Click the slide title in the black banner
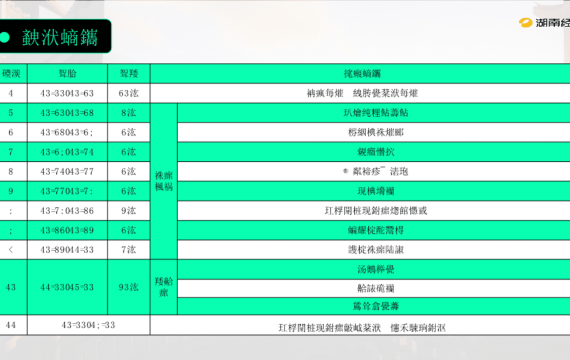 (x=60, y=37)
